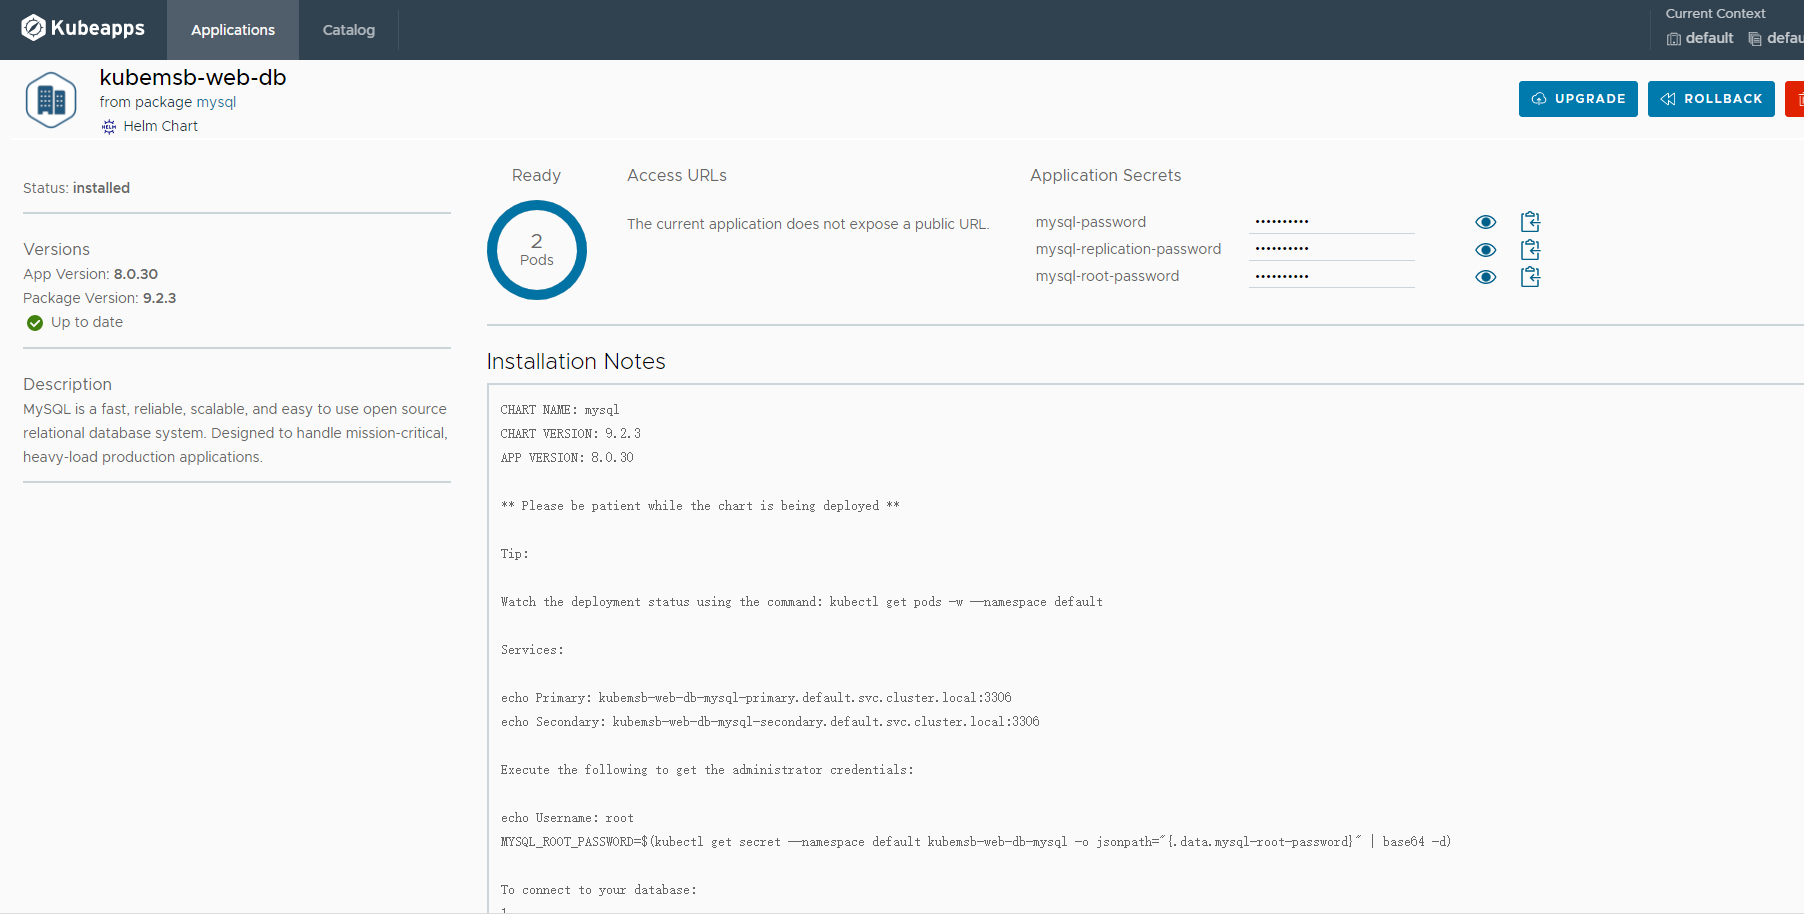This screenshot has height=919, width=1804.
Task: Copy the mysql-root-password to clipboard
Action: tap(1530, 277)
